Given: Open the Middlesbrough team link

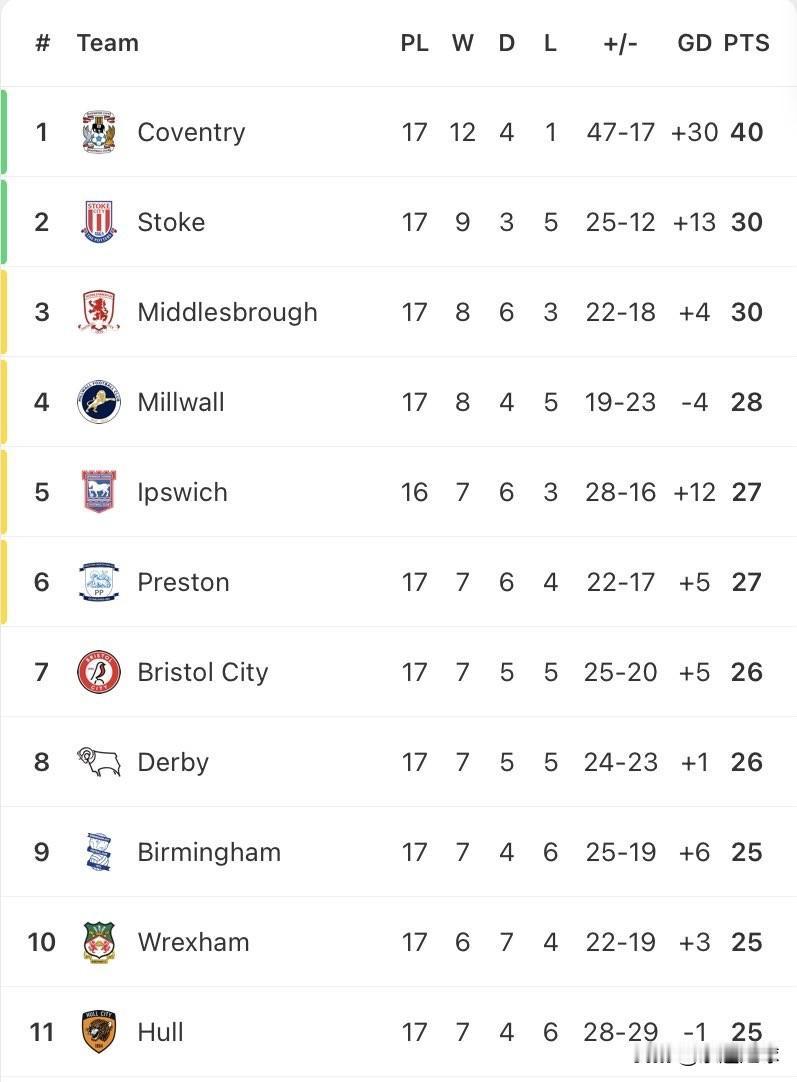Looking at the screenshot, I should pyautogui.click(x=227, y=312).
